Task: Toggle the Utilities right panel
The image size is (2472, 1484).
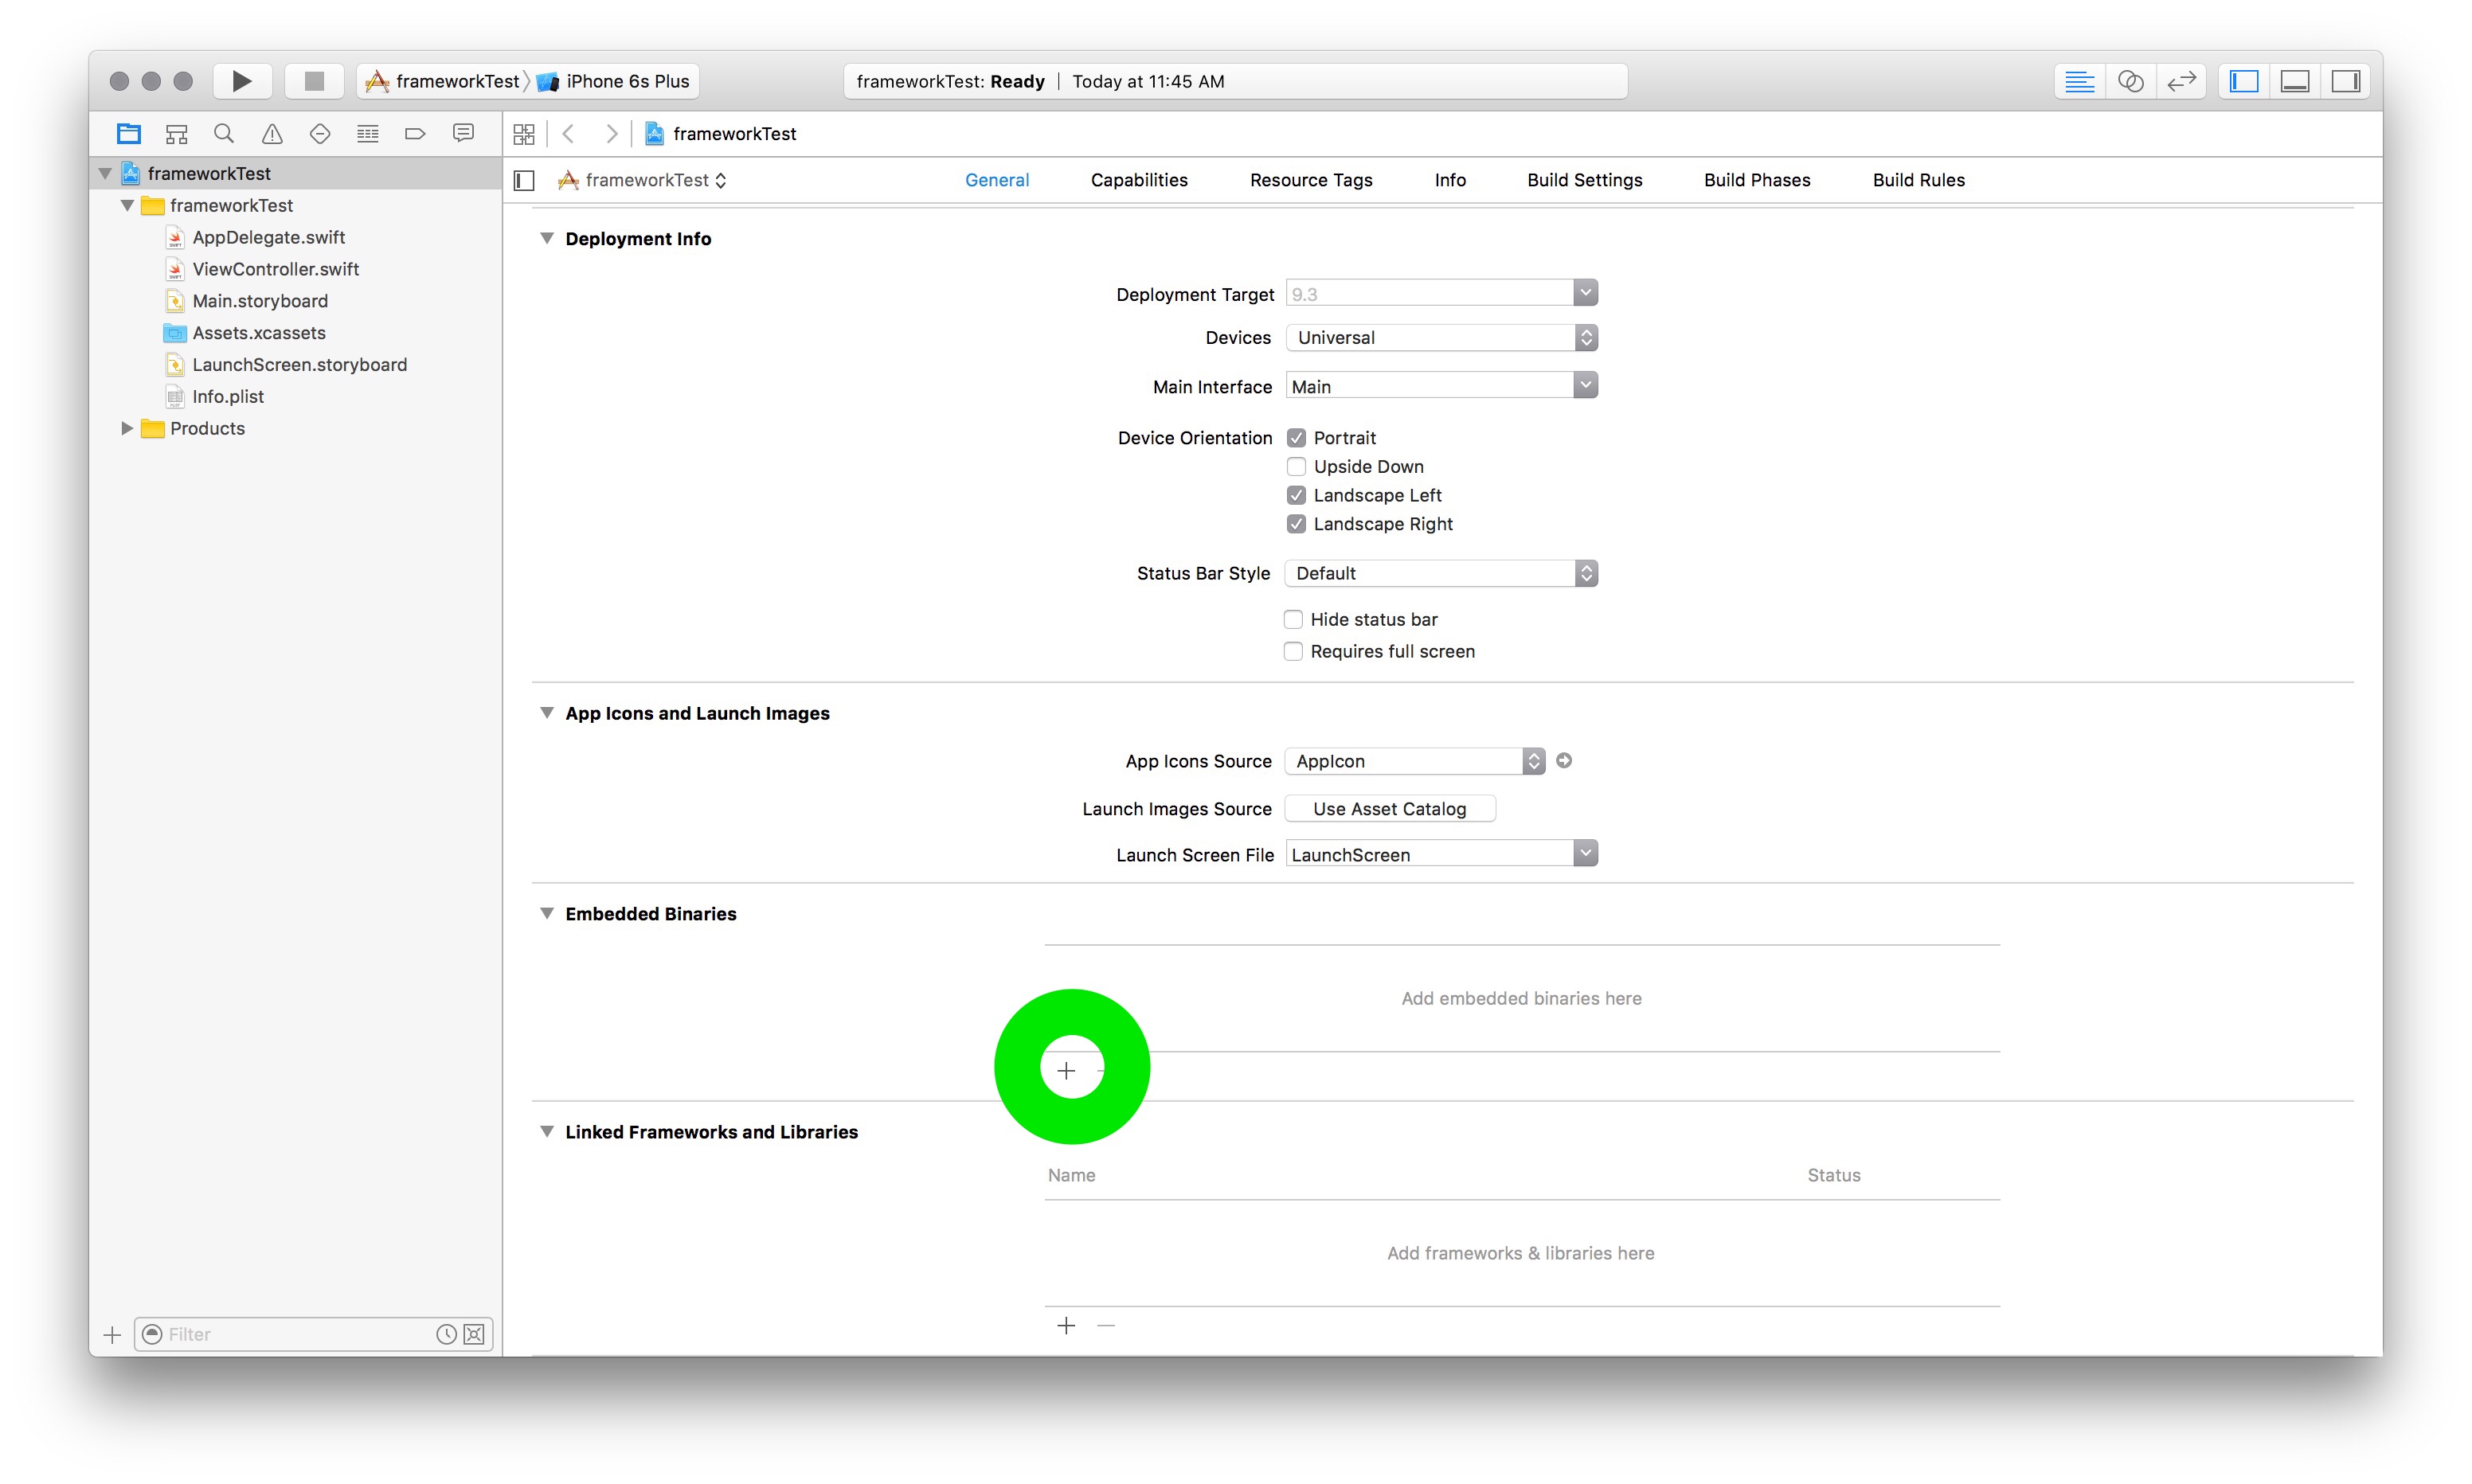Action: pos(2345,81)
